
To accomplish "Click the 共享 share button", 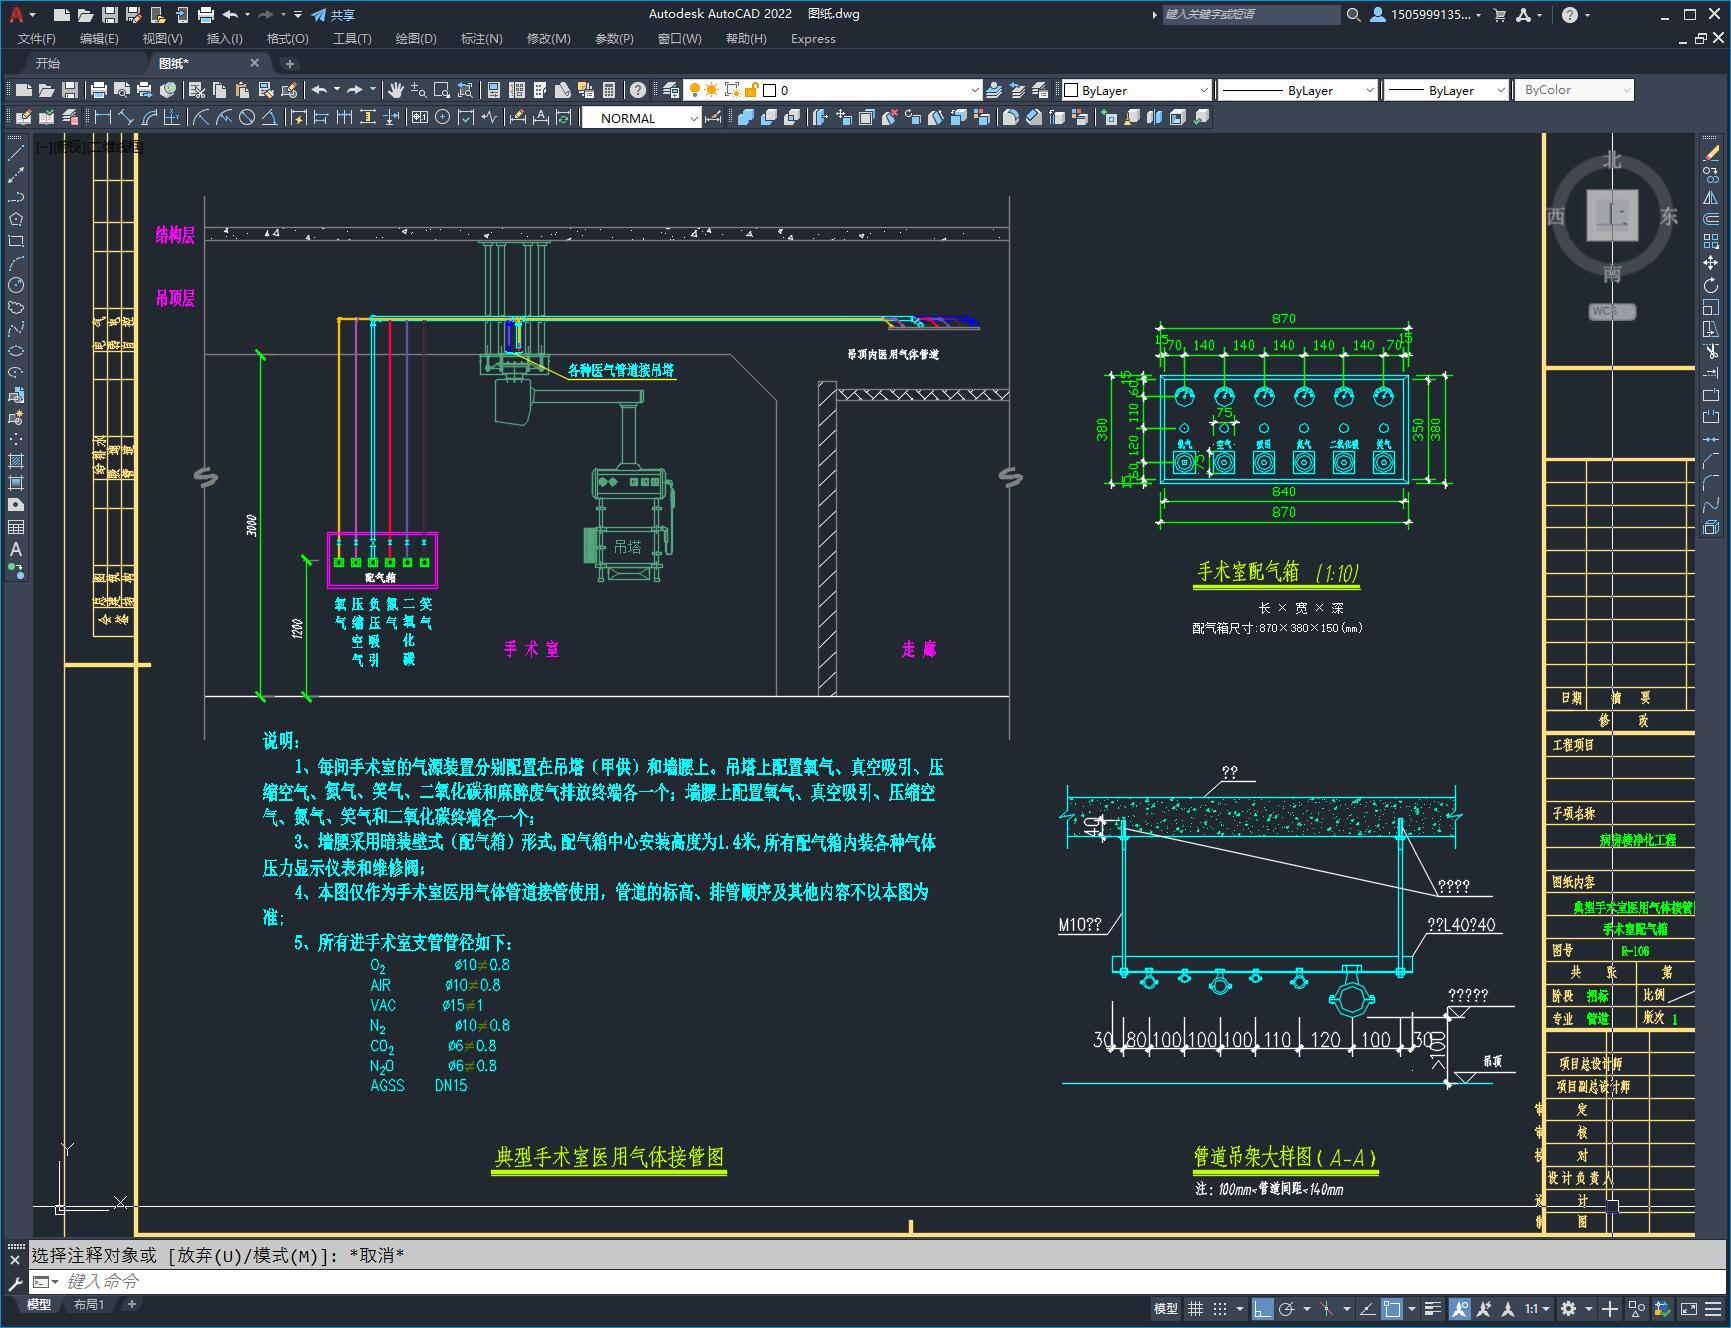I will [333, 14].
